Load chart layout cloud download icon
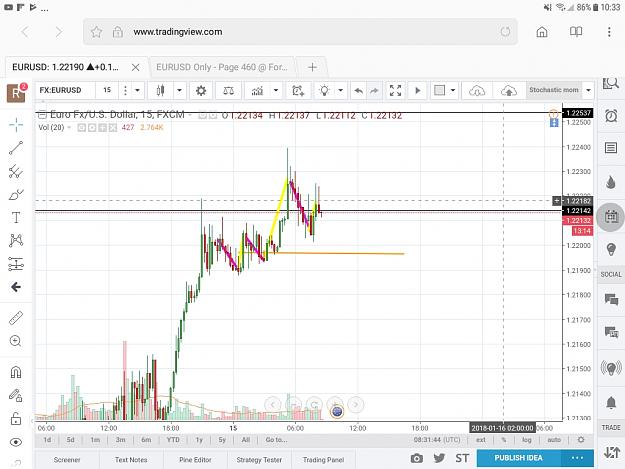The image size is (625, 469). point(477,90)
